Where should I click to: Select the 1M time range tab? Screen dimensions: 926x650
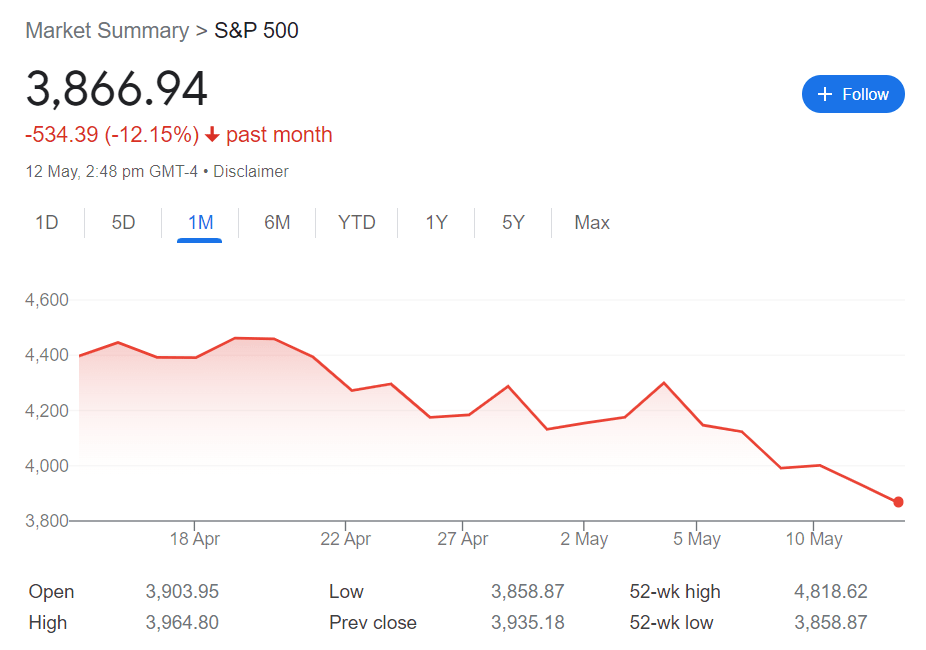click(200, 222)
